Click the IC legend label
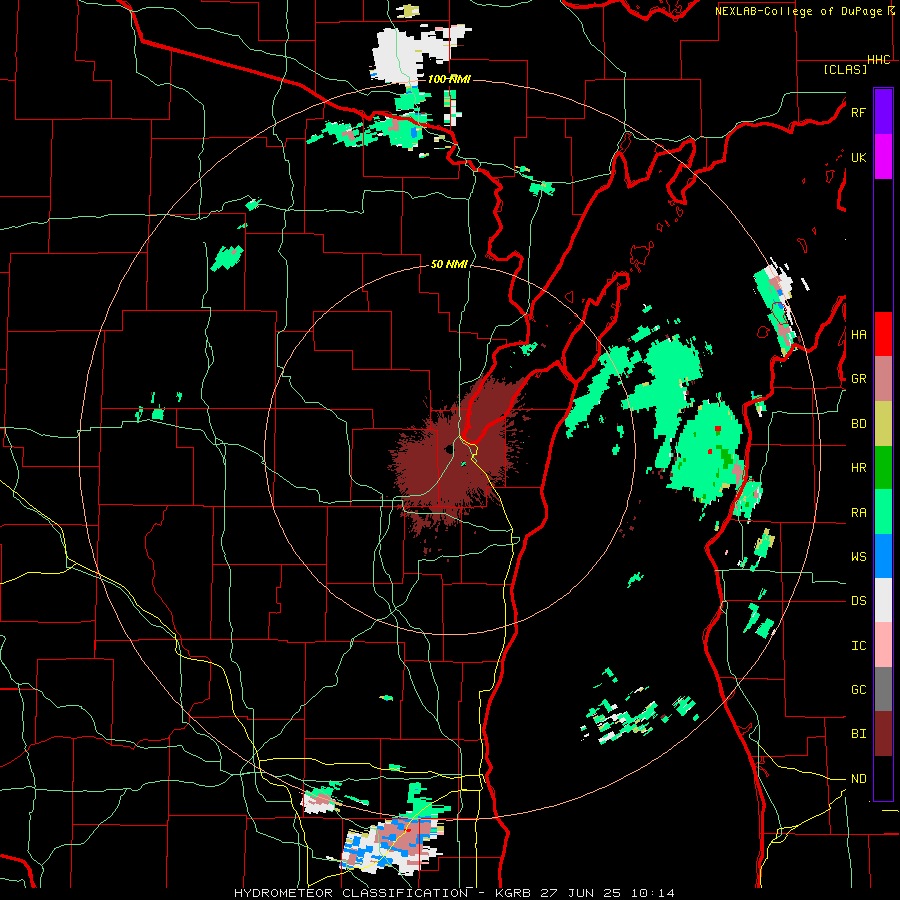900x900 pixels. click(x=858, y=646)
